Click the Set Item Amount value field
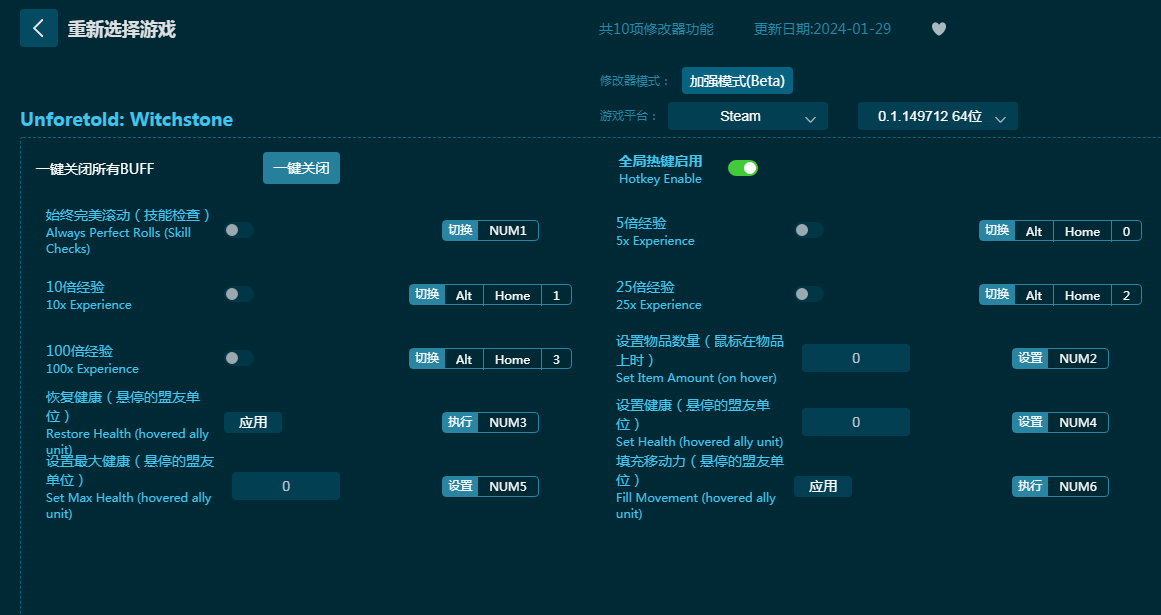 (x=855, y=358)
